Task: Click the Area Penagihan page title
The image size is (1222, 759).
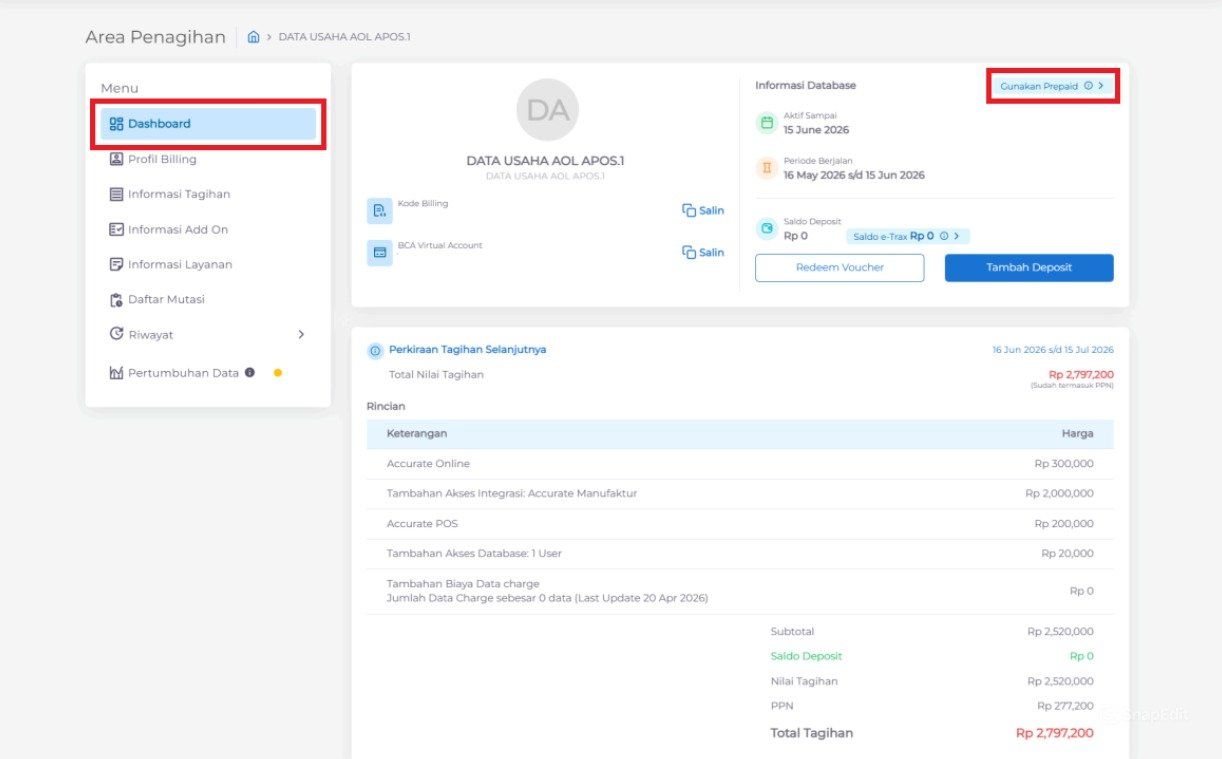Action: click(155, 37)
